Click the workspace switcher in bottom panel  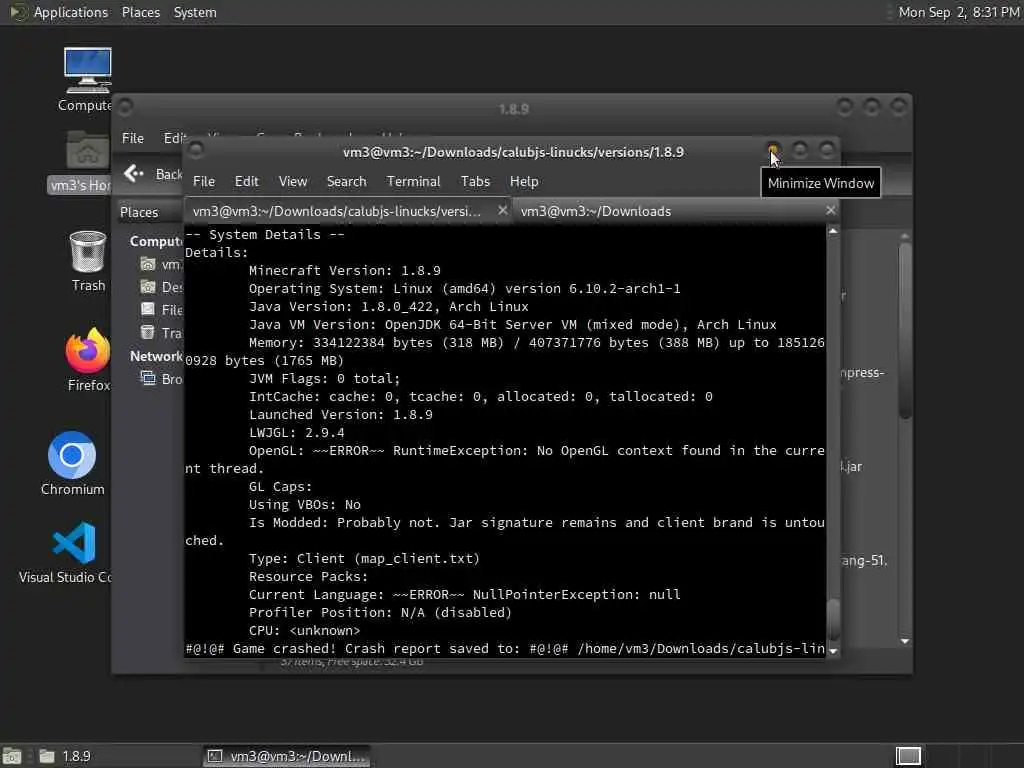[x=908, y=756]
